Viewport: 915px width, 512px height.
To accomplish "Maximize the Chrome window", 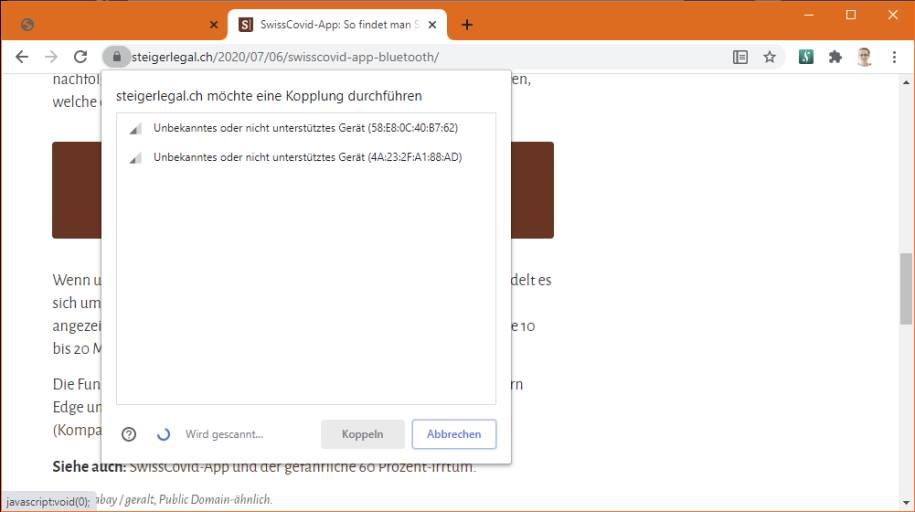I will (x=851, y=15).
